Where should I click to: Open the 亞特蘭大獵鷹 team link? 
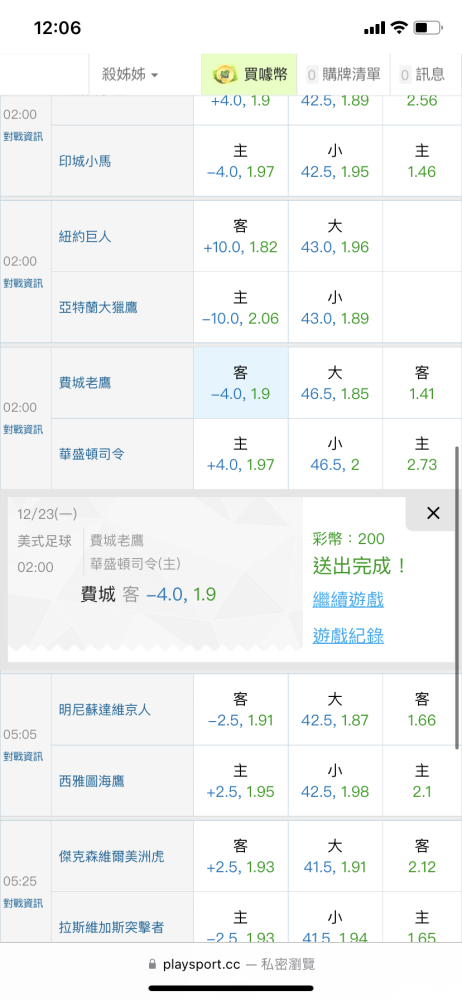click(x=98, y=307)
